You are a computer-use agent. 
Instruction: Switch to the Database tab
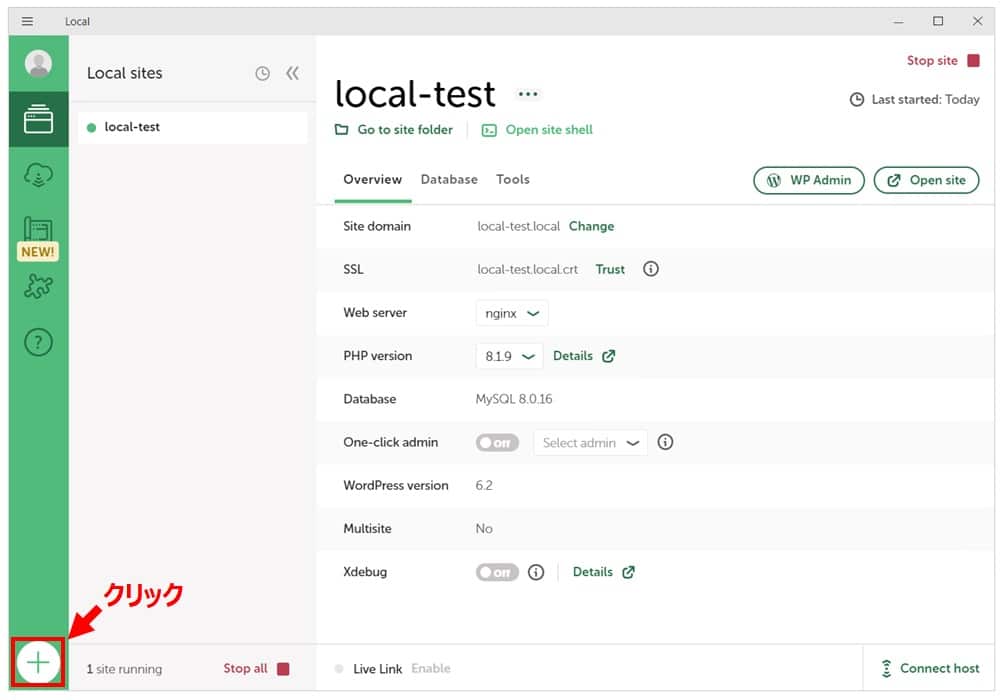click(449, 180)
